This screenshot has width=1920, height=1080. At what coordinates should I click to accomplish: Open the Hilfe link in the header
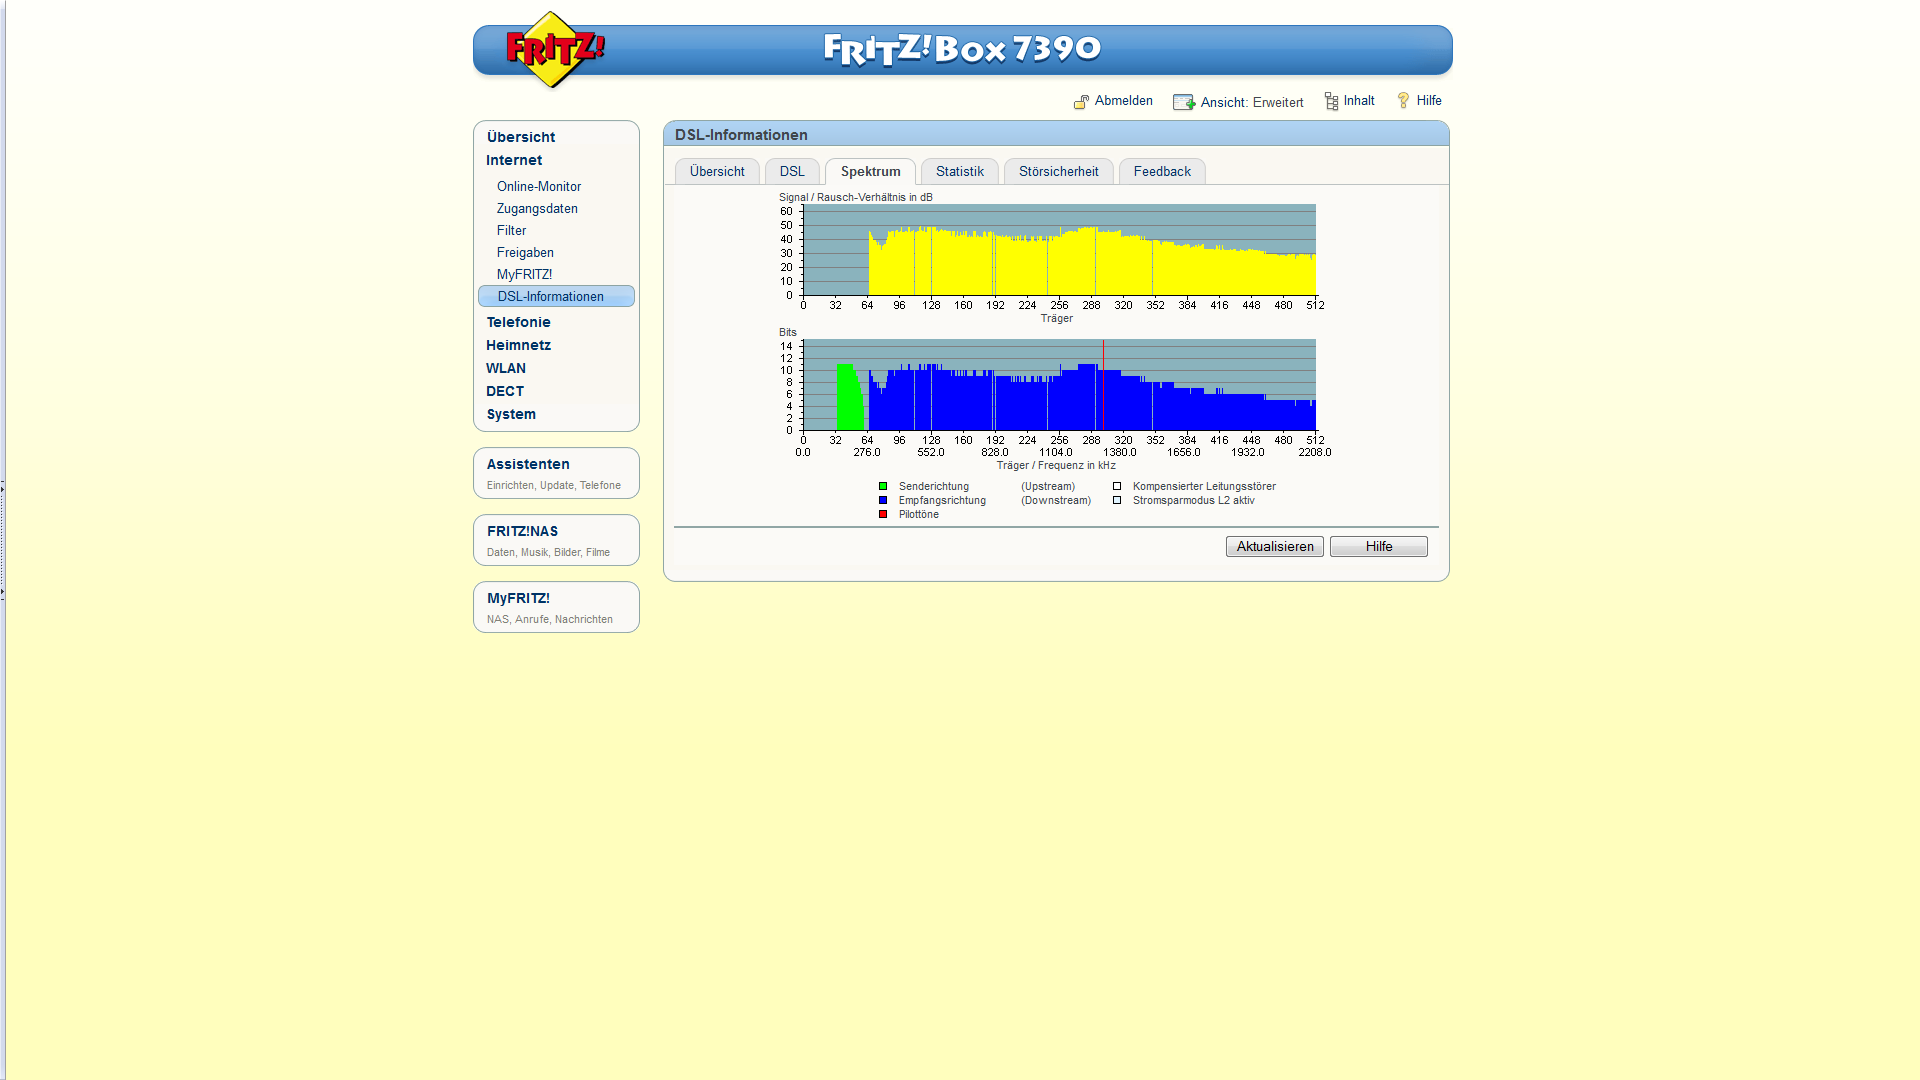tap(1429, 101)
